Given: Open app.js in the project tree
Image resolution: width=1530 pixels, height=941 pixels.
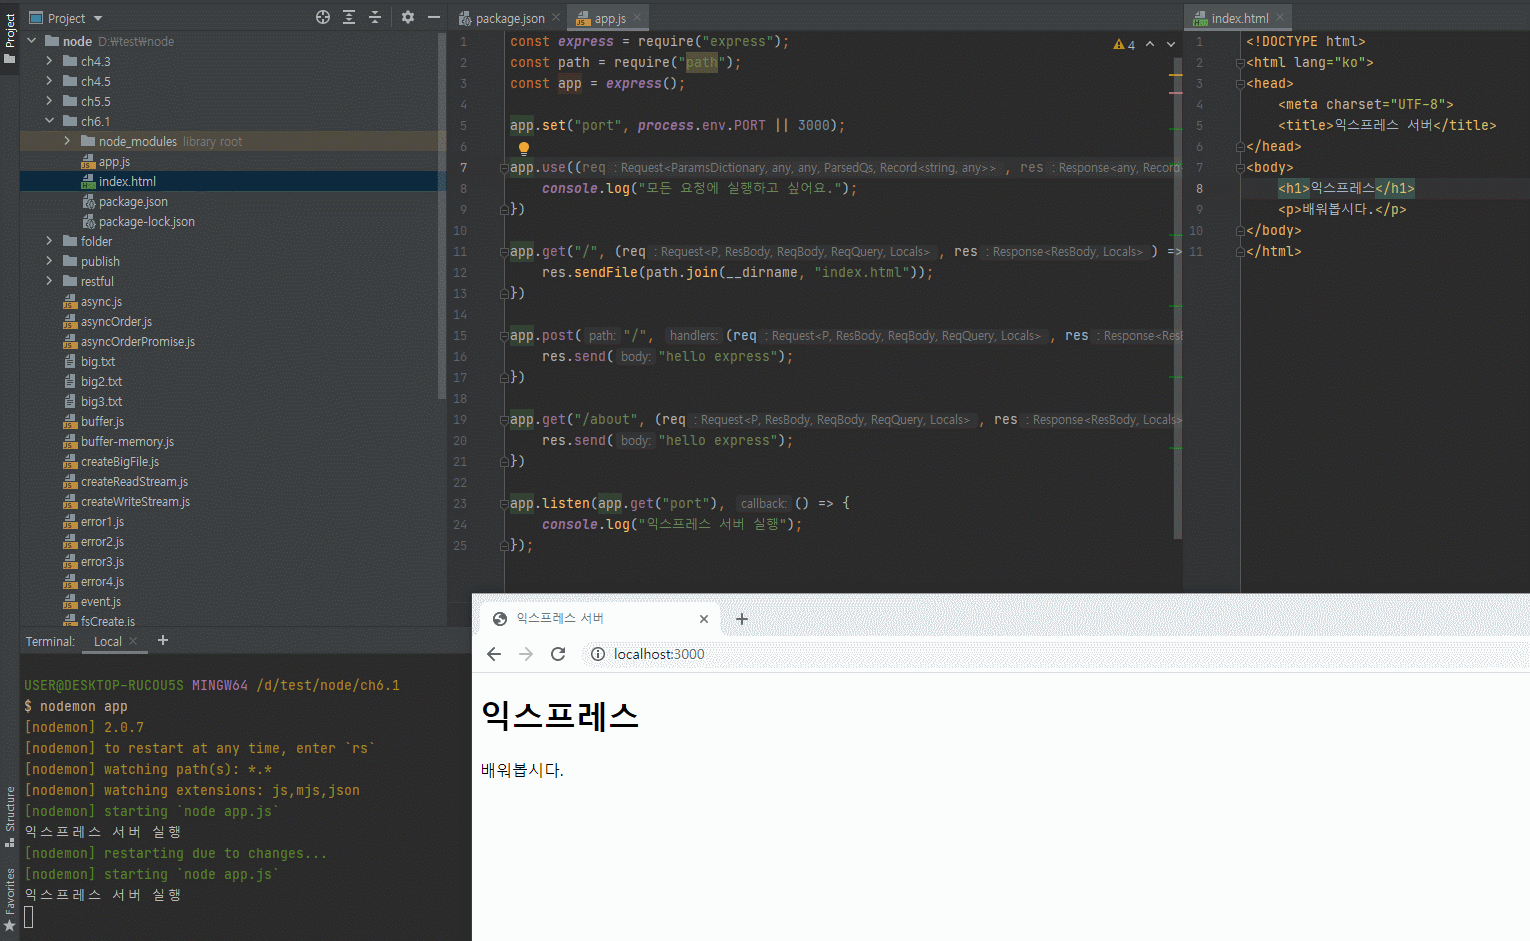Looking at the screenshot, I should pyautogui.click(x=114, y=162).
